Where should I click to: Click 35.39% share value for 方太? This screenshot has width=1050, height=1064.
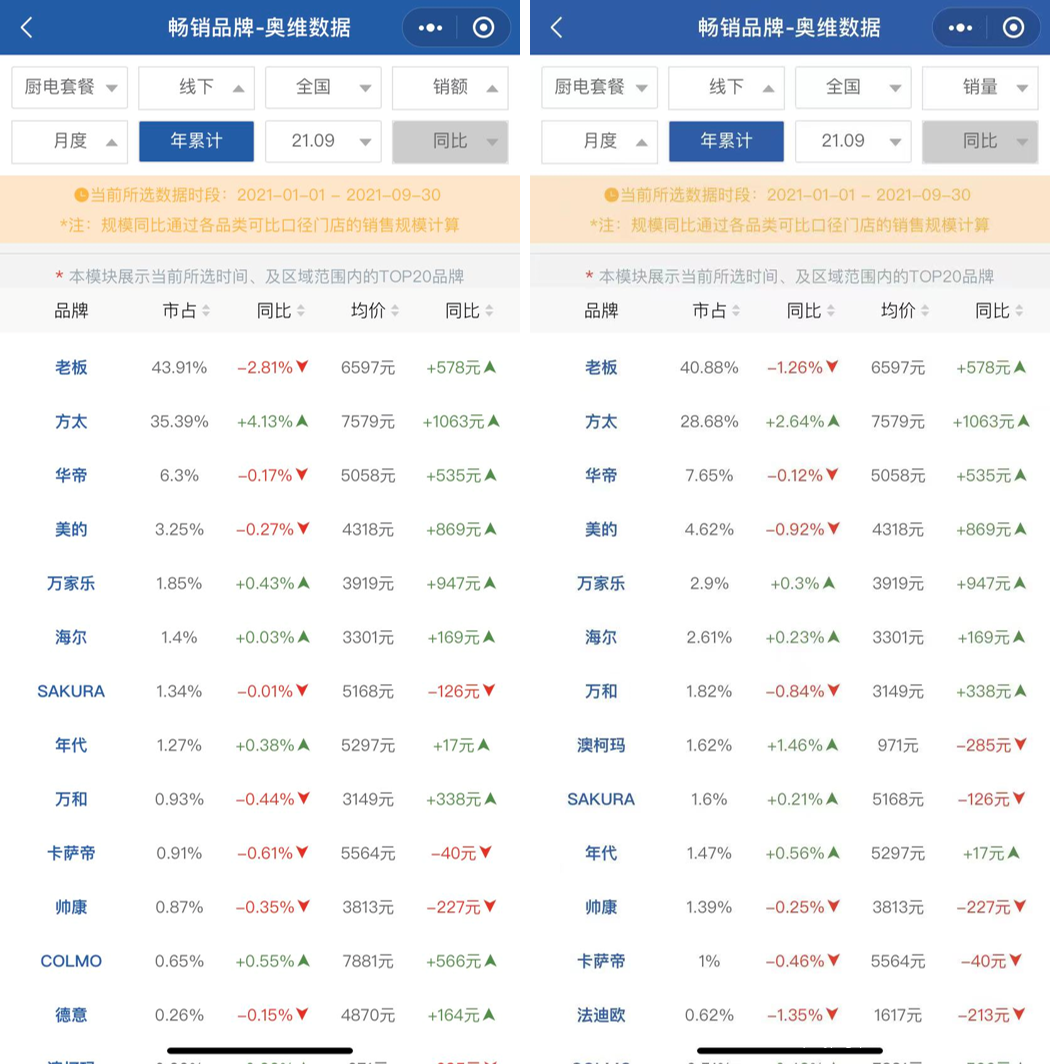(x=179, y=421)
